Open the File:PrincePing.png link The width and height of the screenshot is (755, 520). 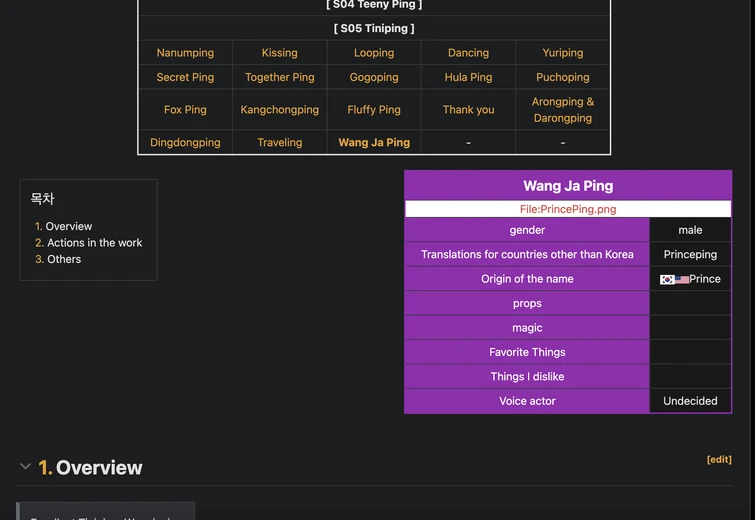coord(568,209)
